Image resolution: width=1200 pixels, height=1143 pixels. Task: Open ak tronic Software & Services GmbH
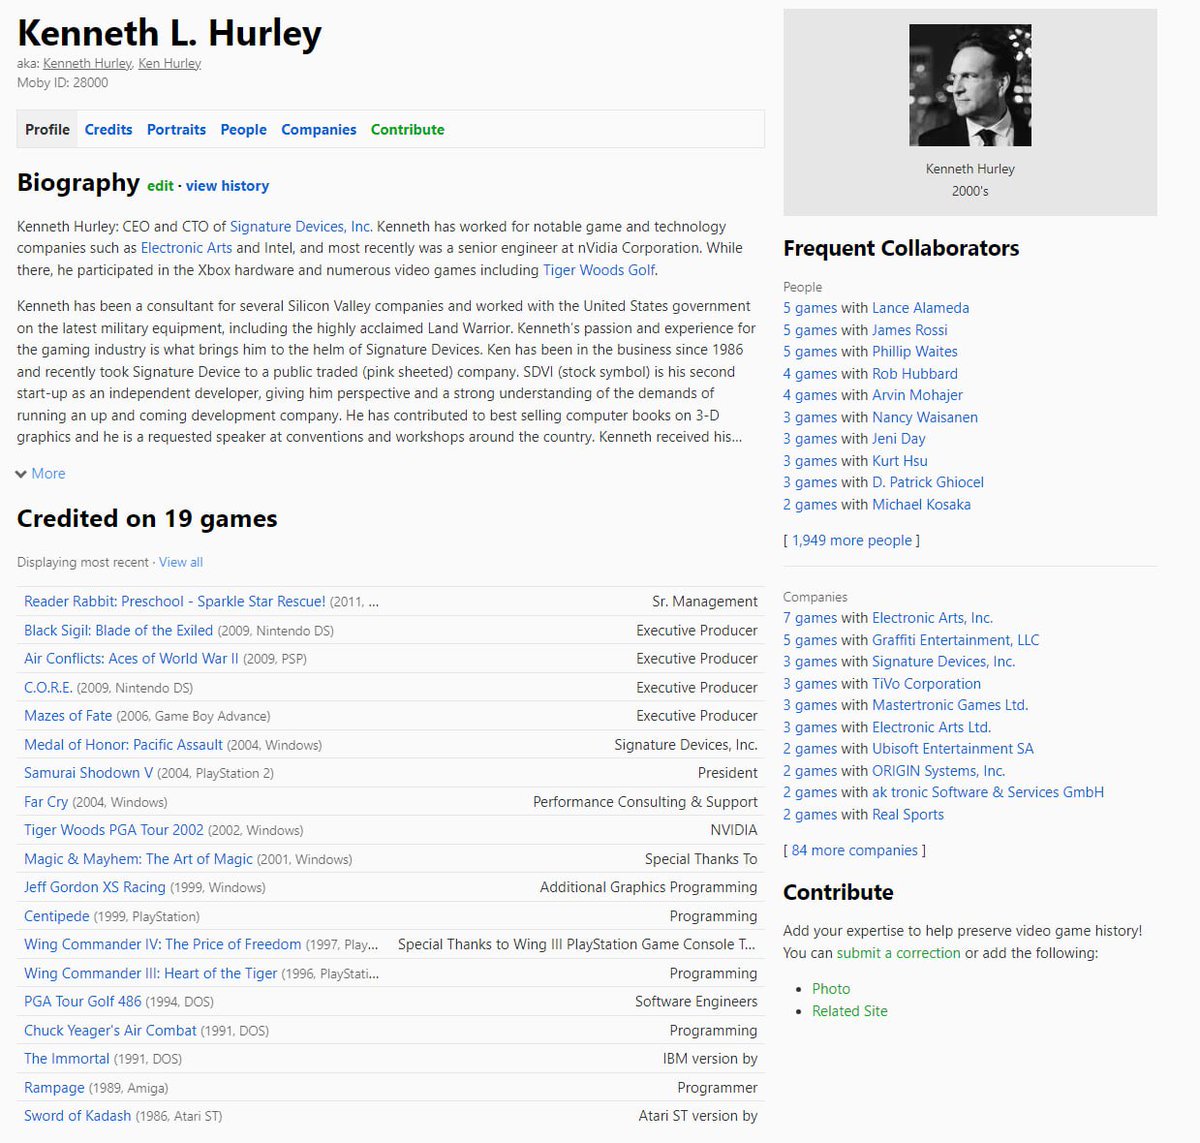[988, 792]
